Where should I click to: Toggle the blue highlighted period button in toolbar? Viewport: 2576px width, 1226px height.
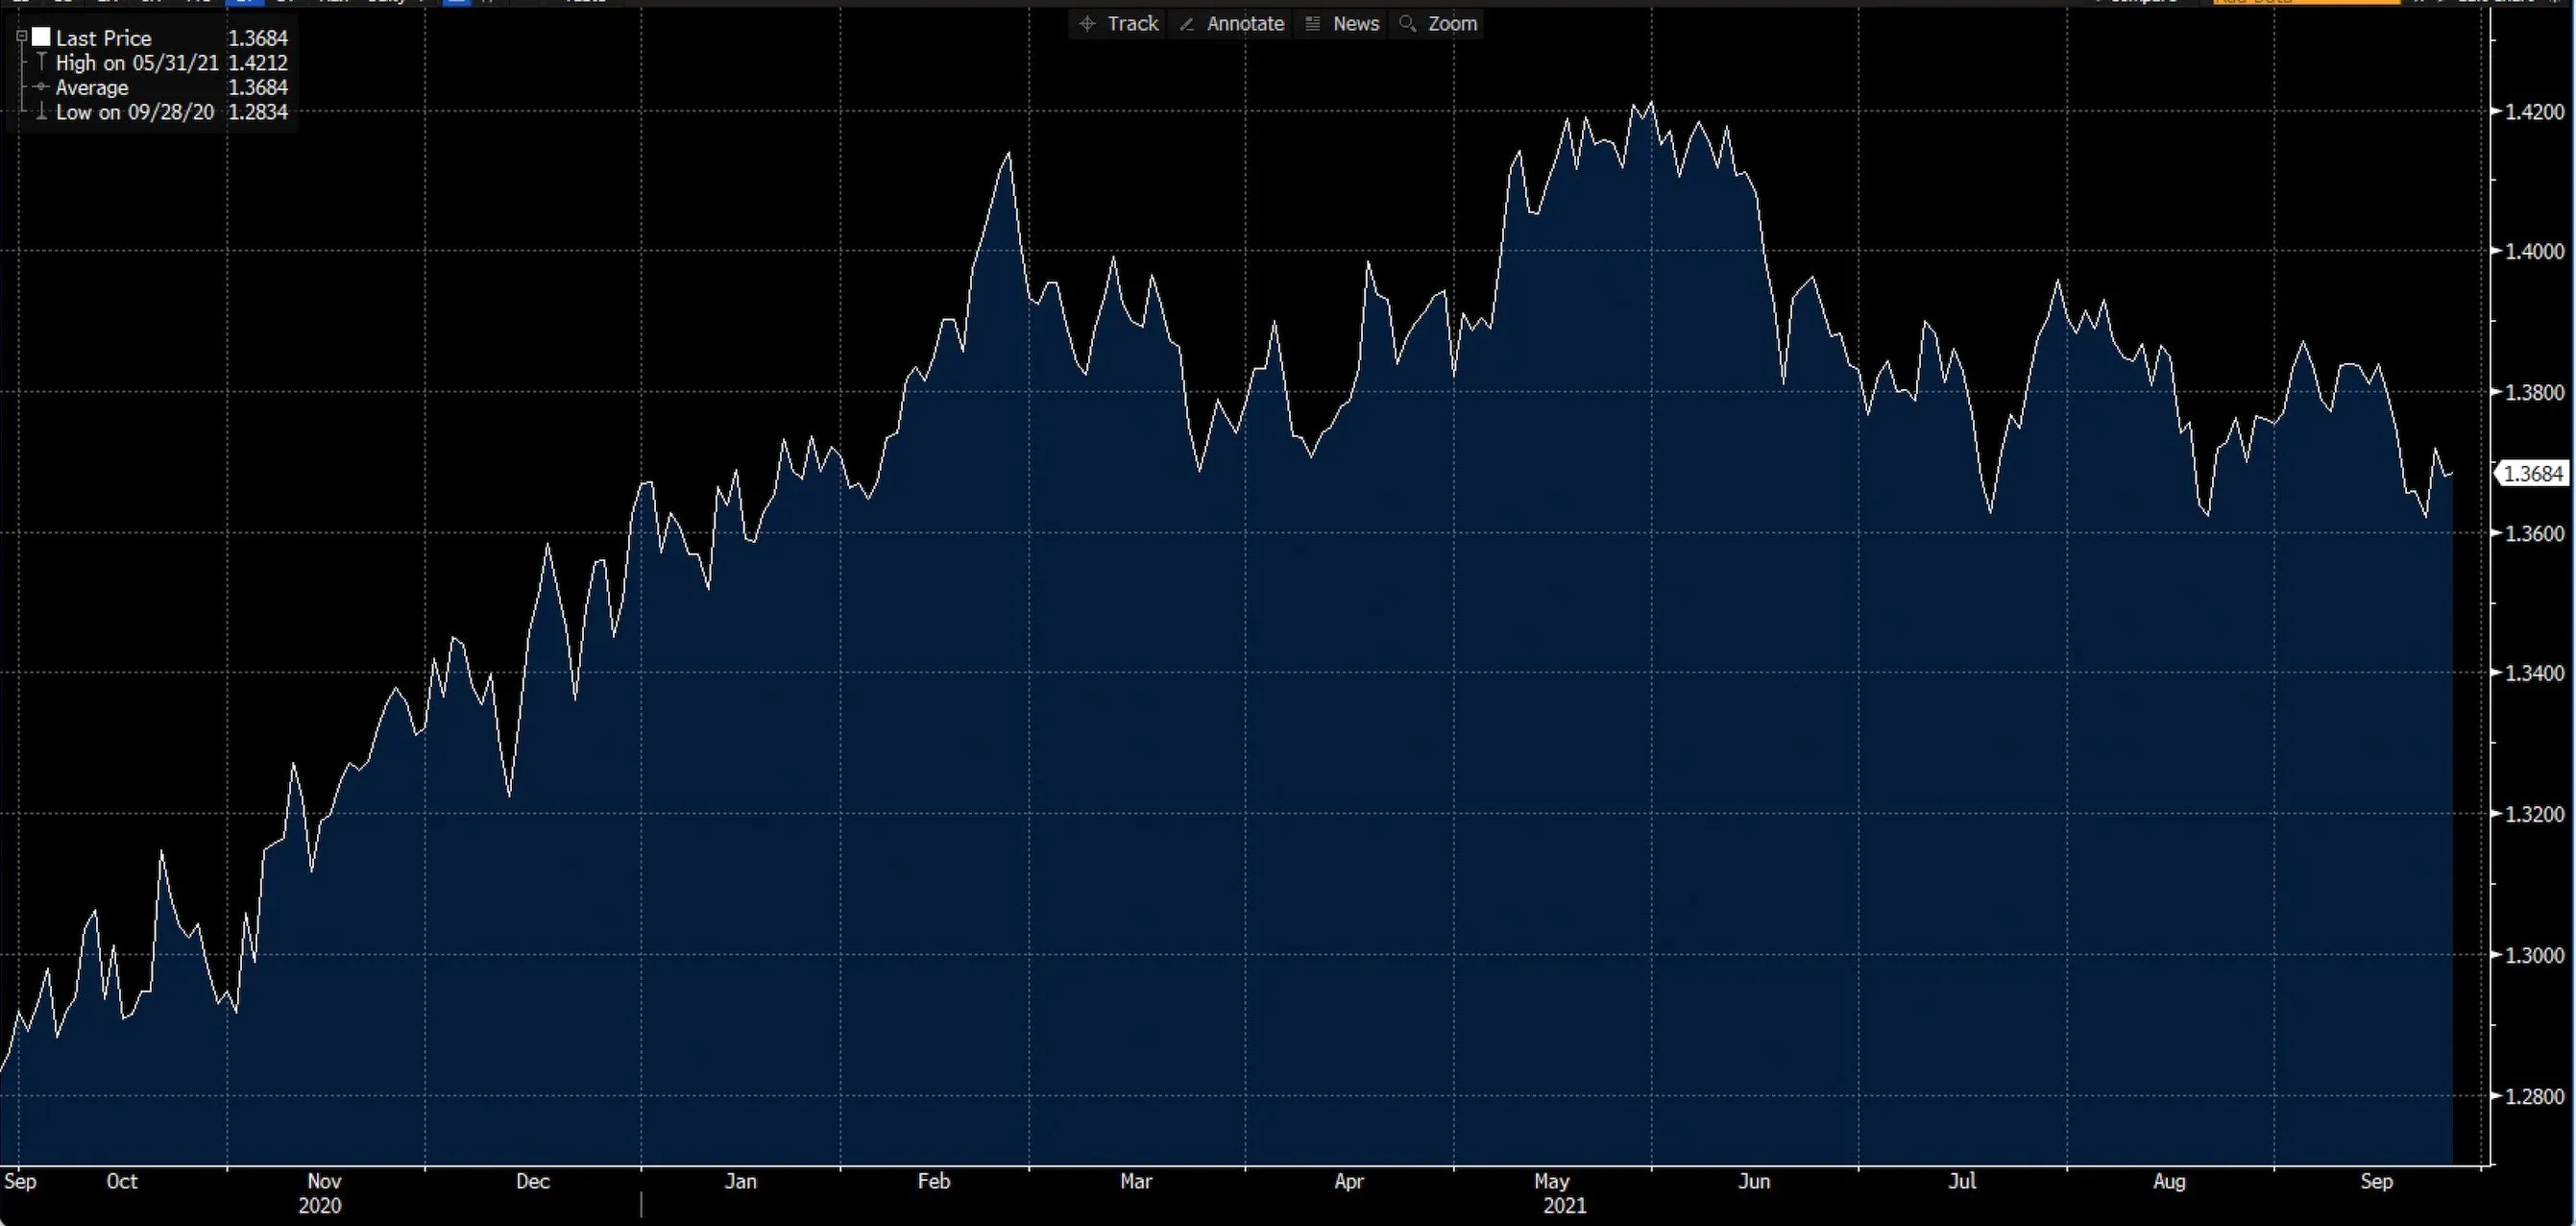pyautogui.click(x=245, y=3)
